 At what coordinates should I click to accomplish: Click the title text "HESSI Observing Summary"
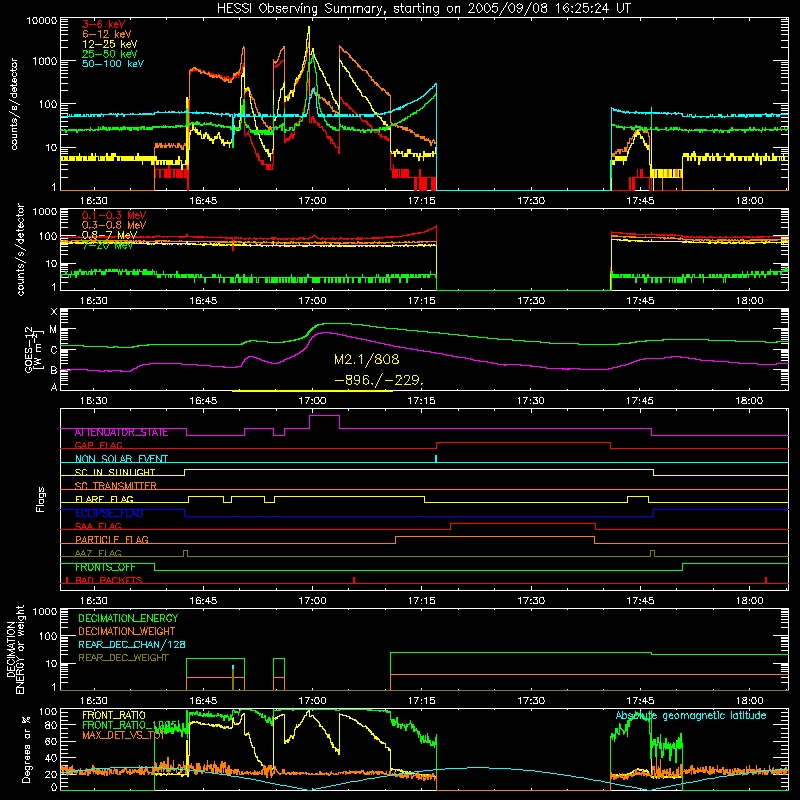coord(301,9)
